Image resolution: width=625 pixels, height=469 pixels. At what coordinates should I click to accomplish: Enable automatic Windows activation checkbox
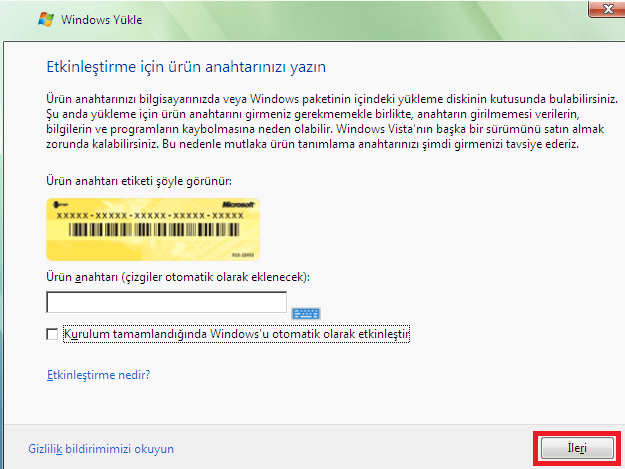point(52,334)
